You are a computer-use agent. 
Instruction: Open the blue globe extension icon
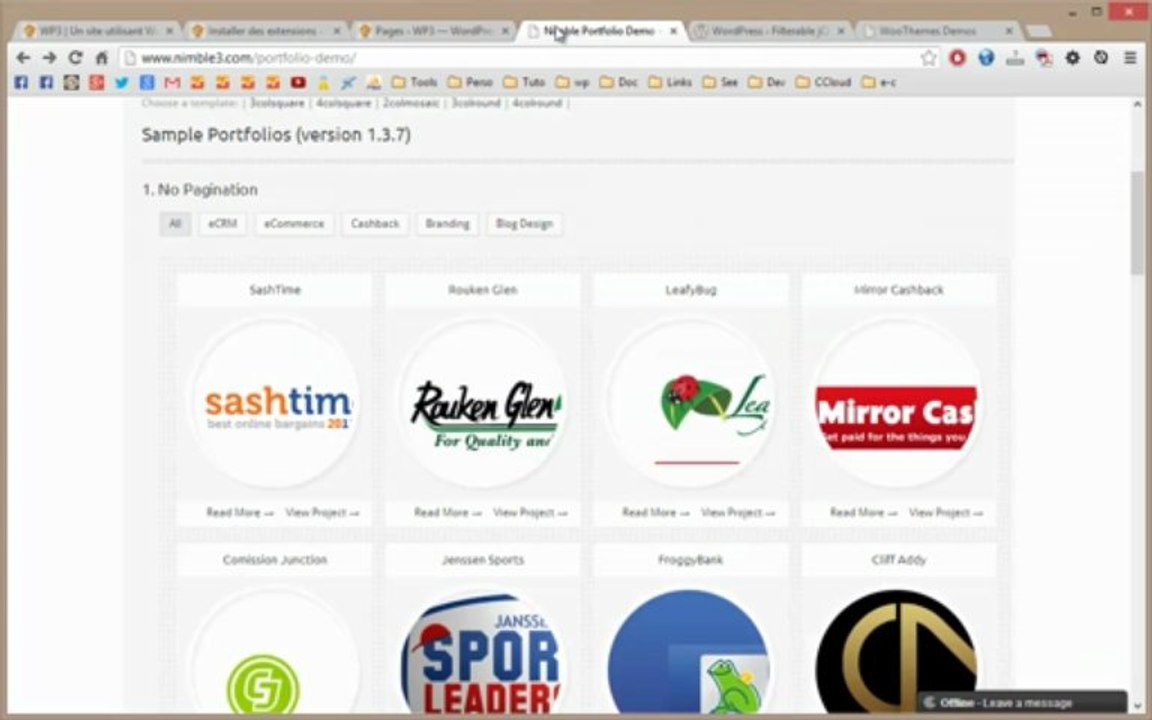click(986, 57)
